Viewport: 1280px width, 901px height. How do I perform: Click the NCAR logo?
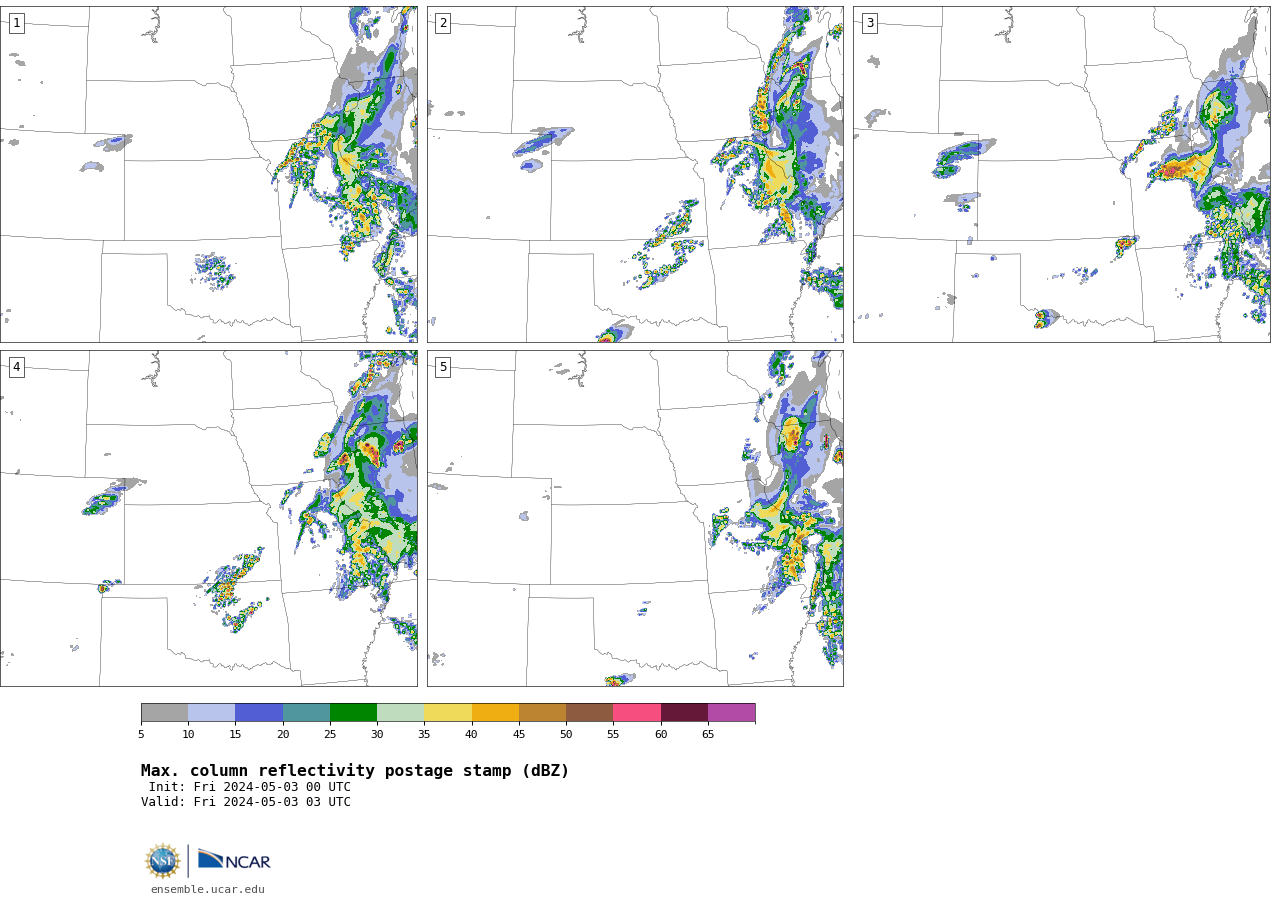[x=234, y=860]
